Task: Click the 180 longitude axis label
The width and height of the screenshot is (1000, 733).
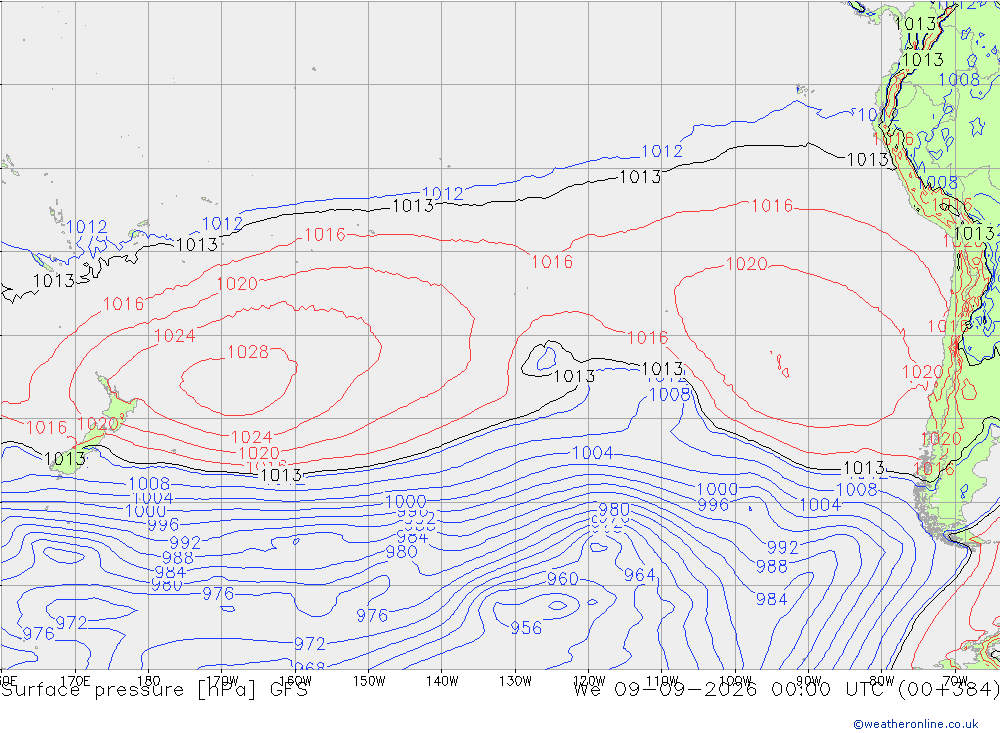Action: (x=149, y=681)
